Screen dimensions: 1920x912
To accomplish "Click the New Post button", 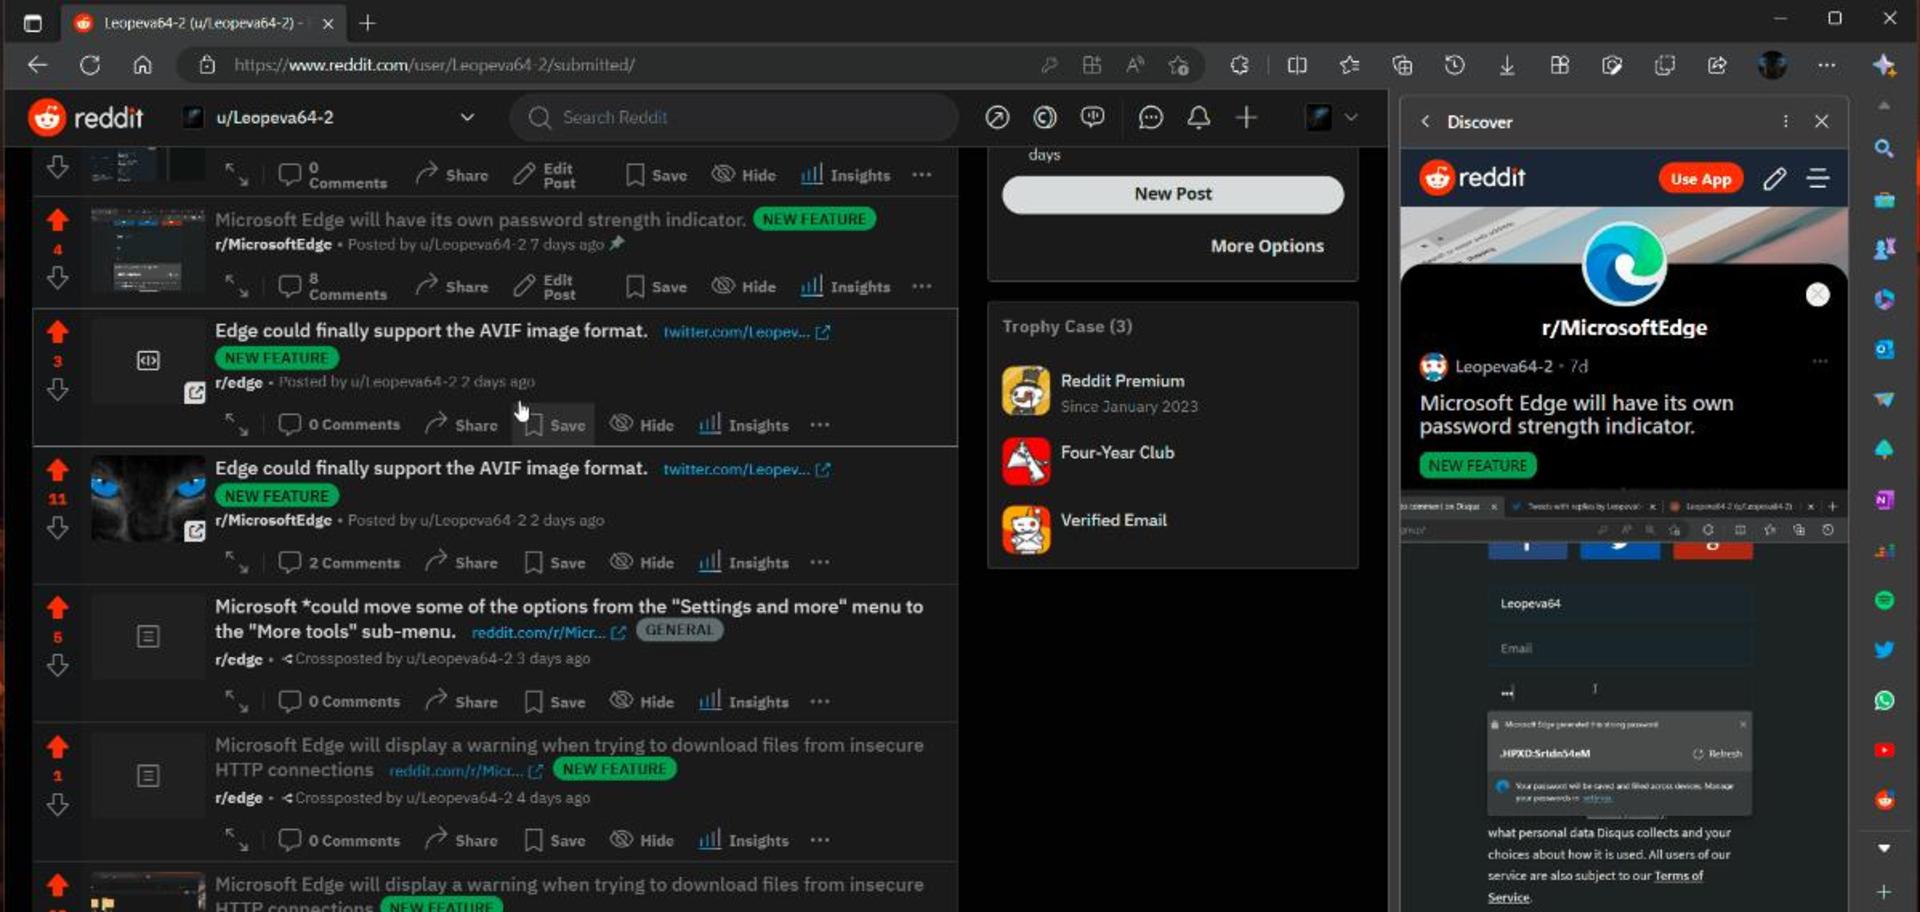I will click(1173, 194).
